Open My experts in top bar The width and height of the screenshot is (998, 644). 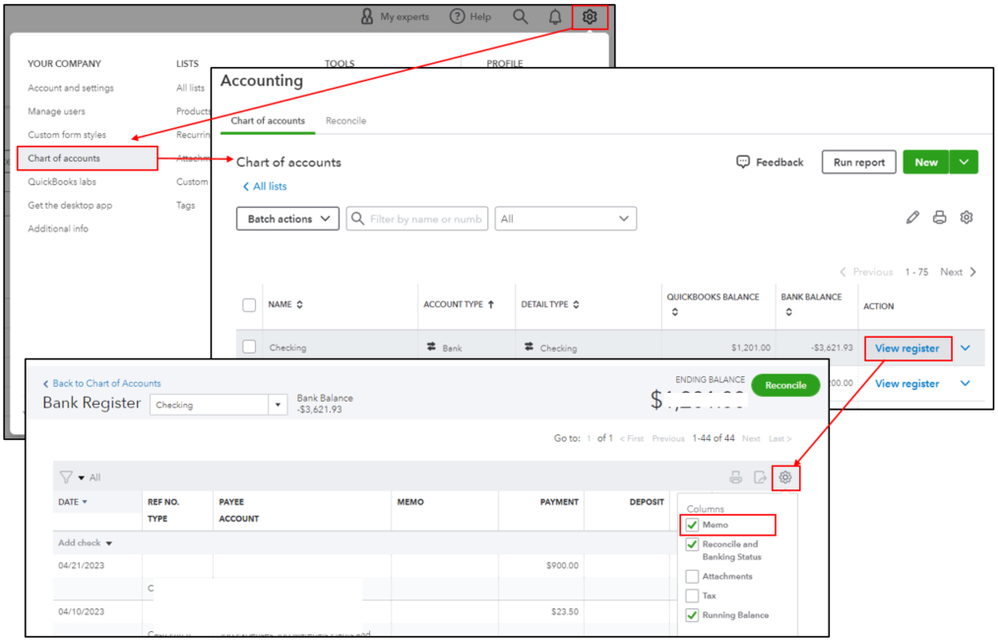coord(395,17)
